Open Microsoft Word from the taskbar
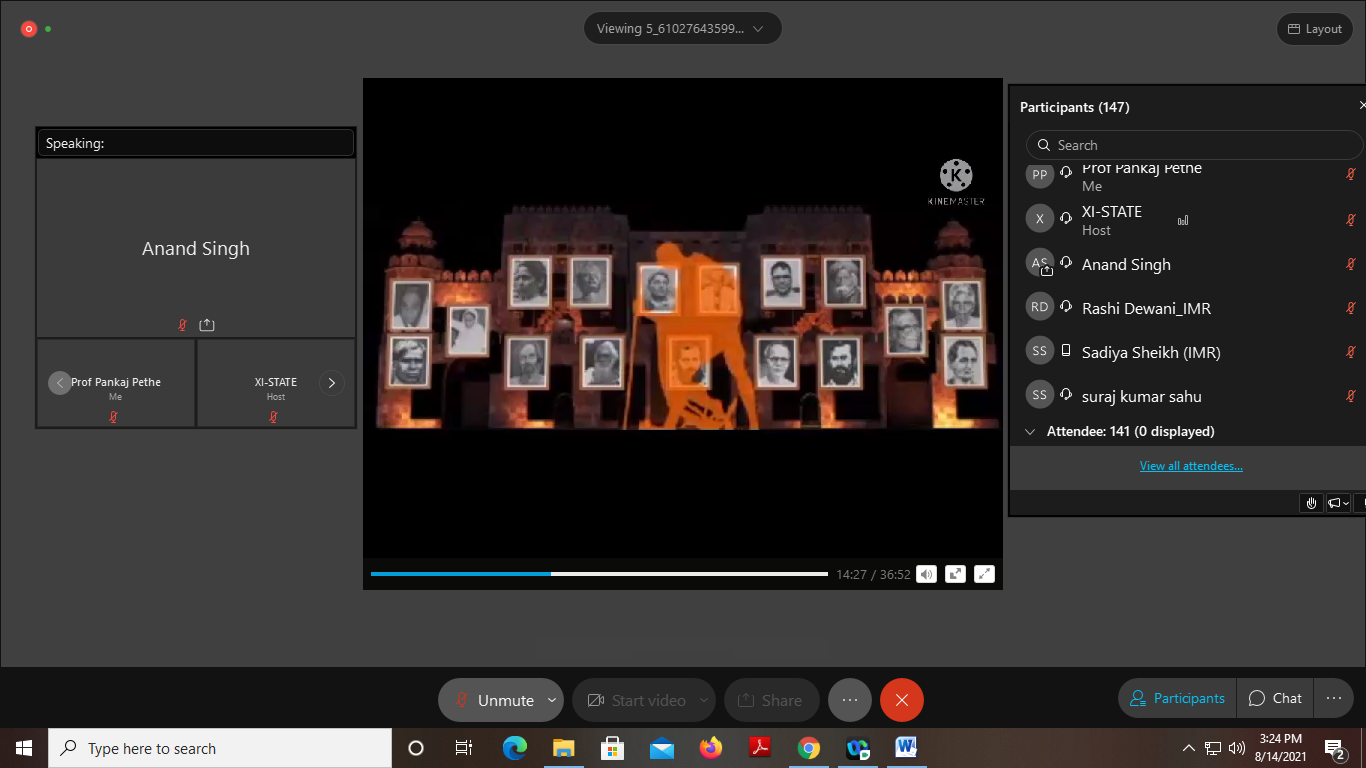The height and width of the screenshot is (768, 1366). coord(907,748)
